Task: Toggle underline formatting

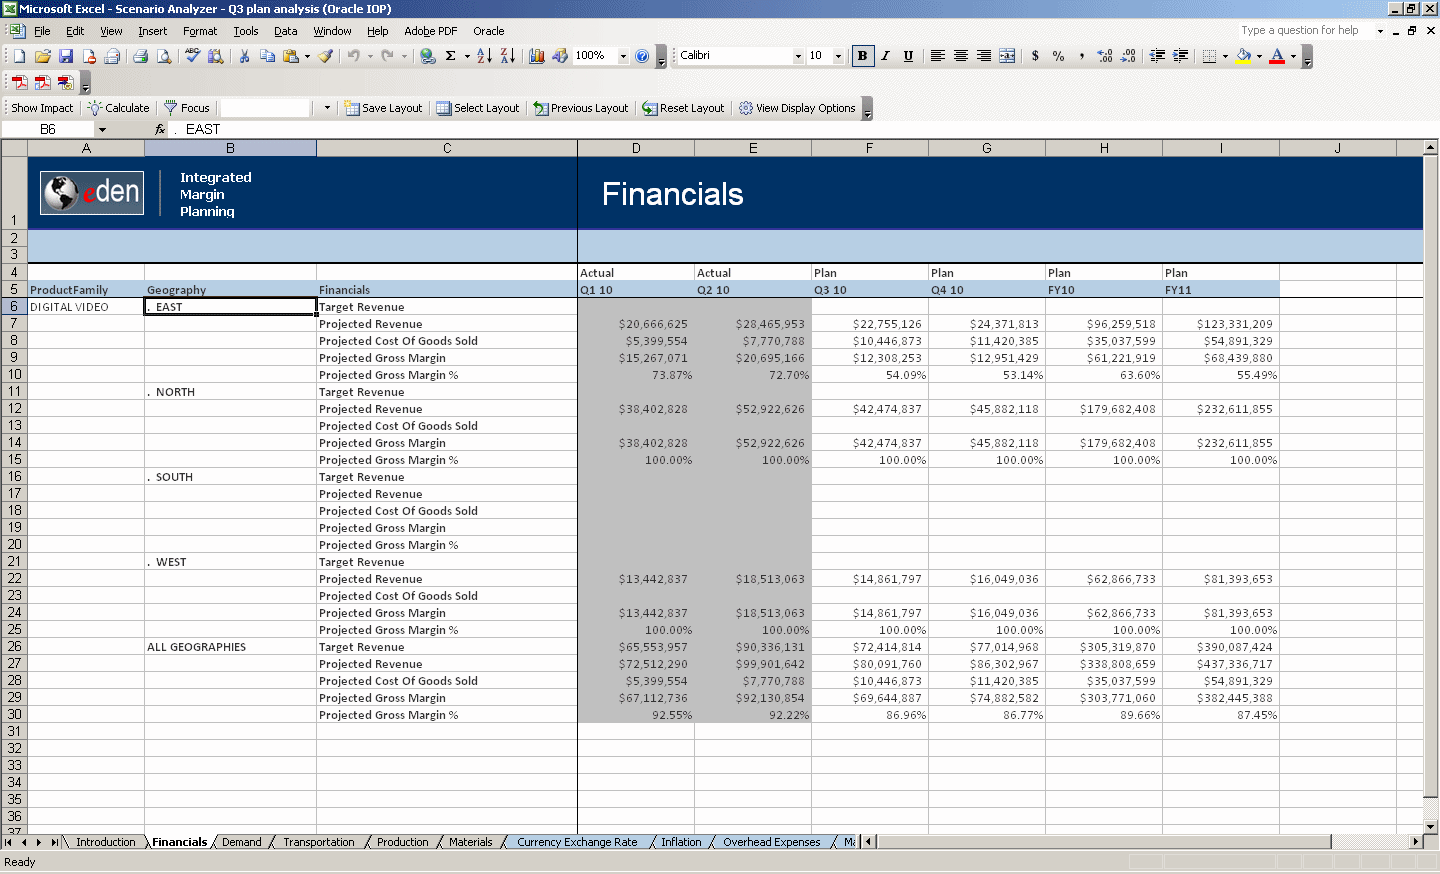Action: pos(908,56)
